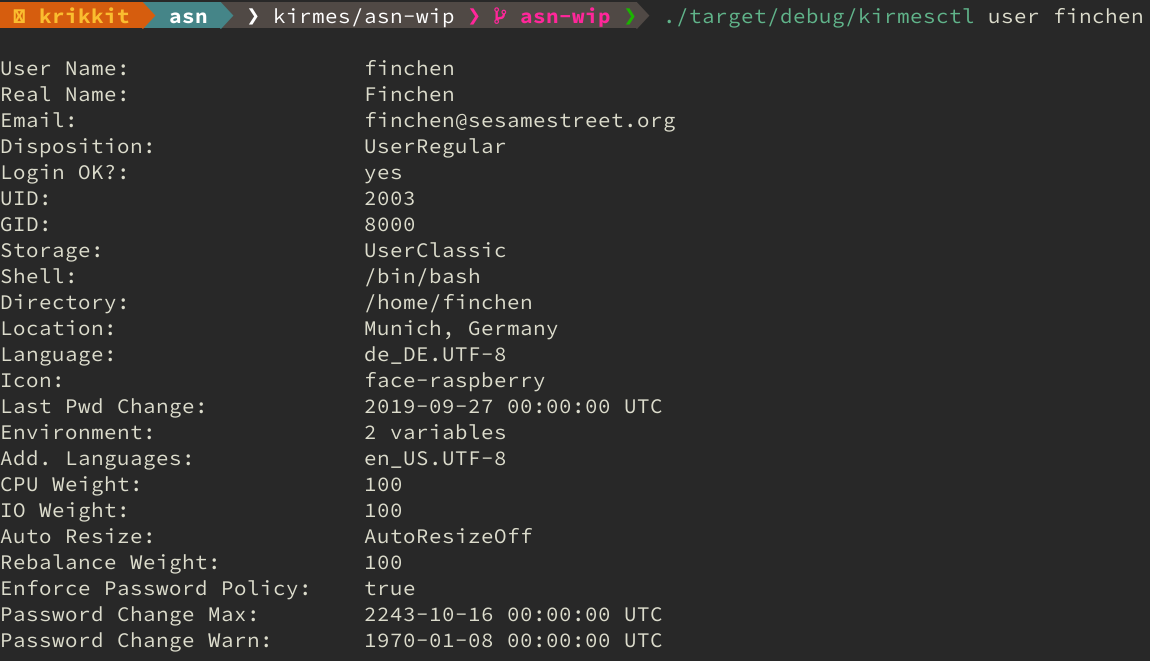
Task: Click the ./target/debug/kirmesctl command text
Action: pyautogui.click(x=819, y=16)
